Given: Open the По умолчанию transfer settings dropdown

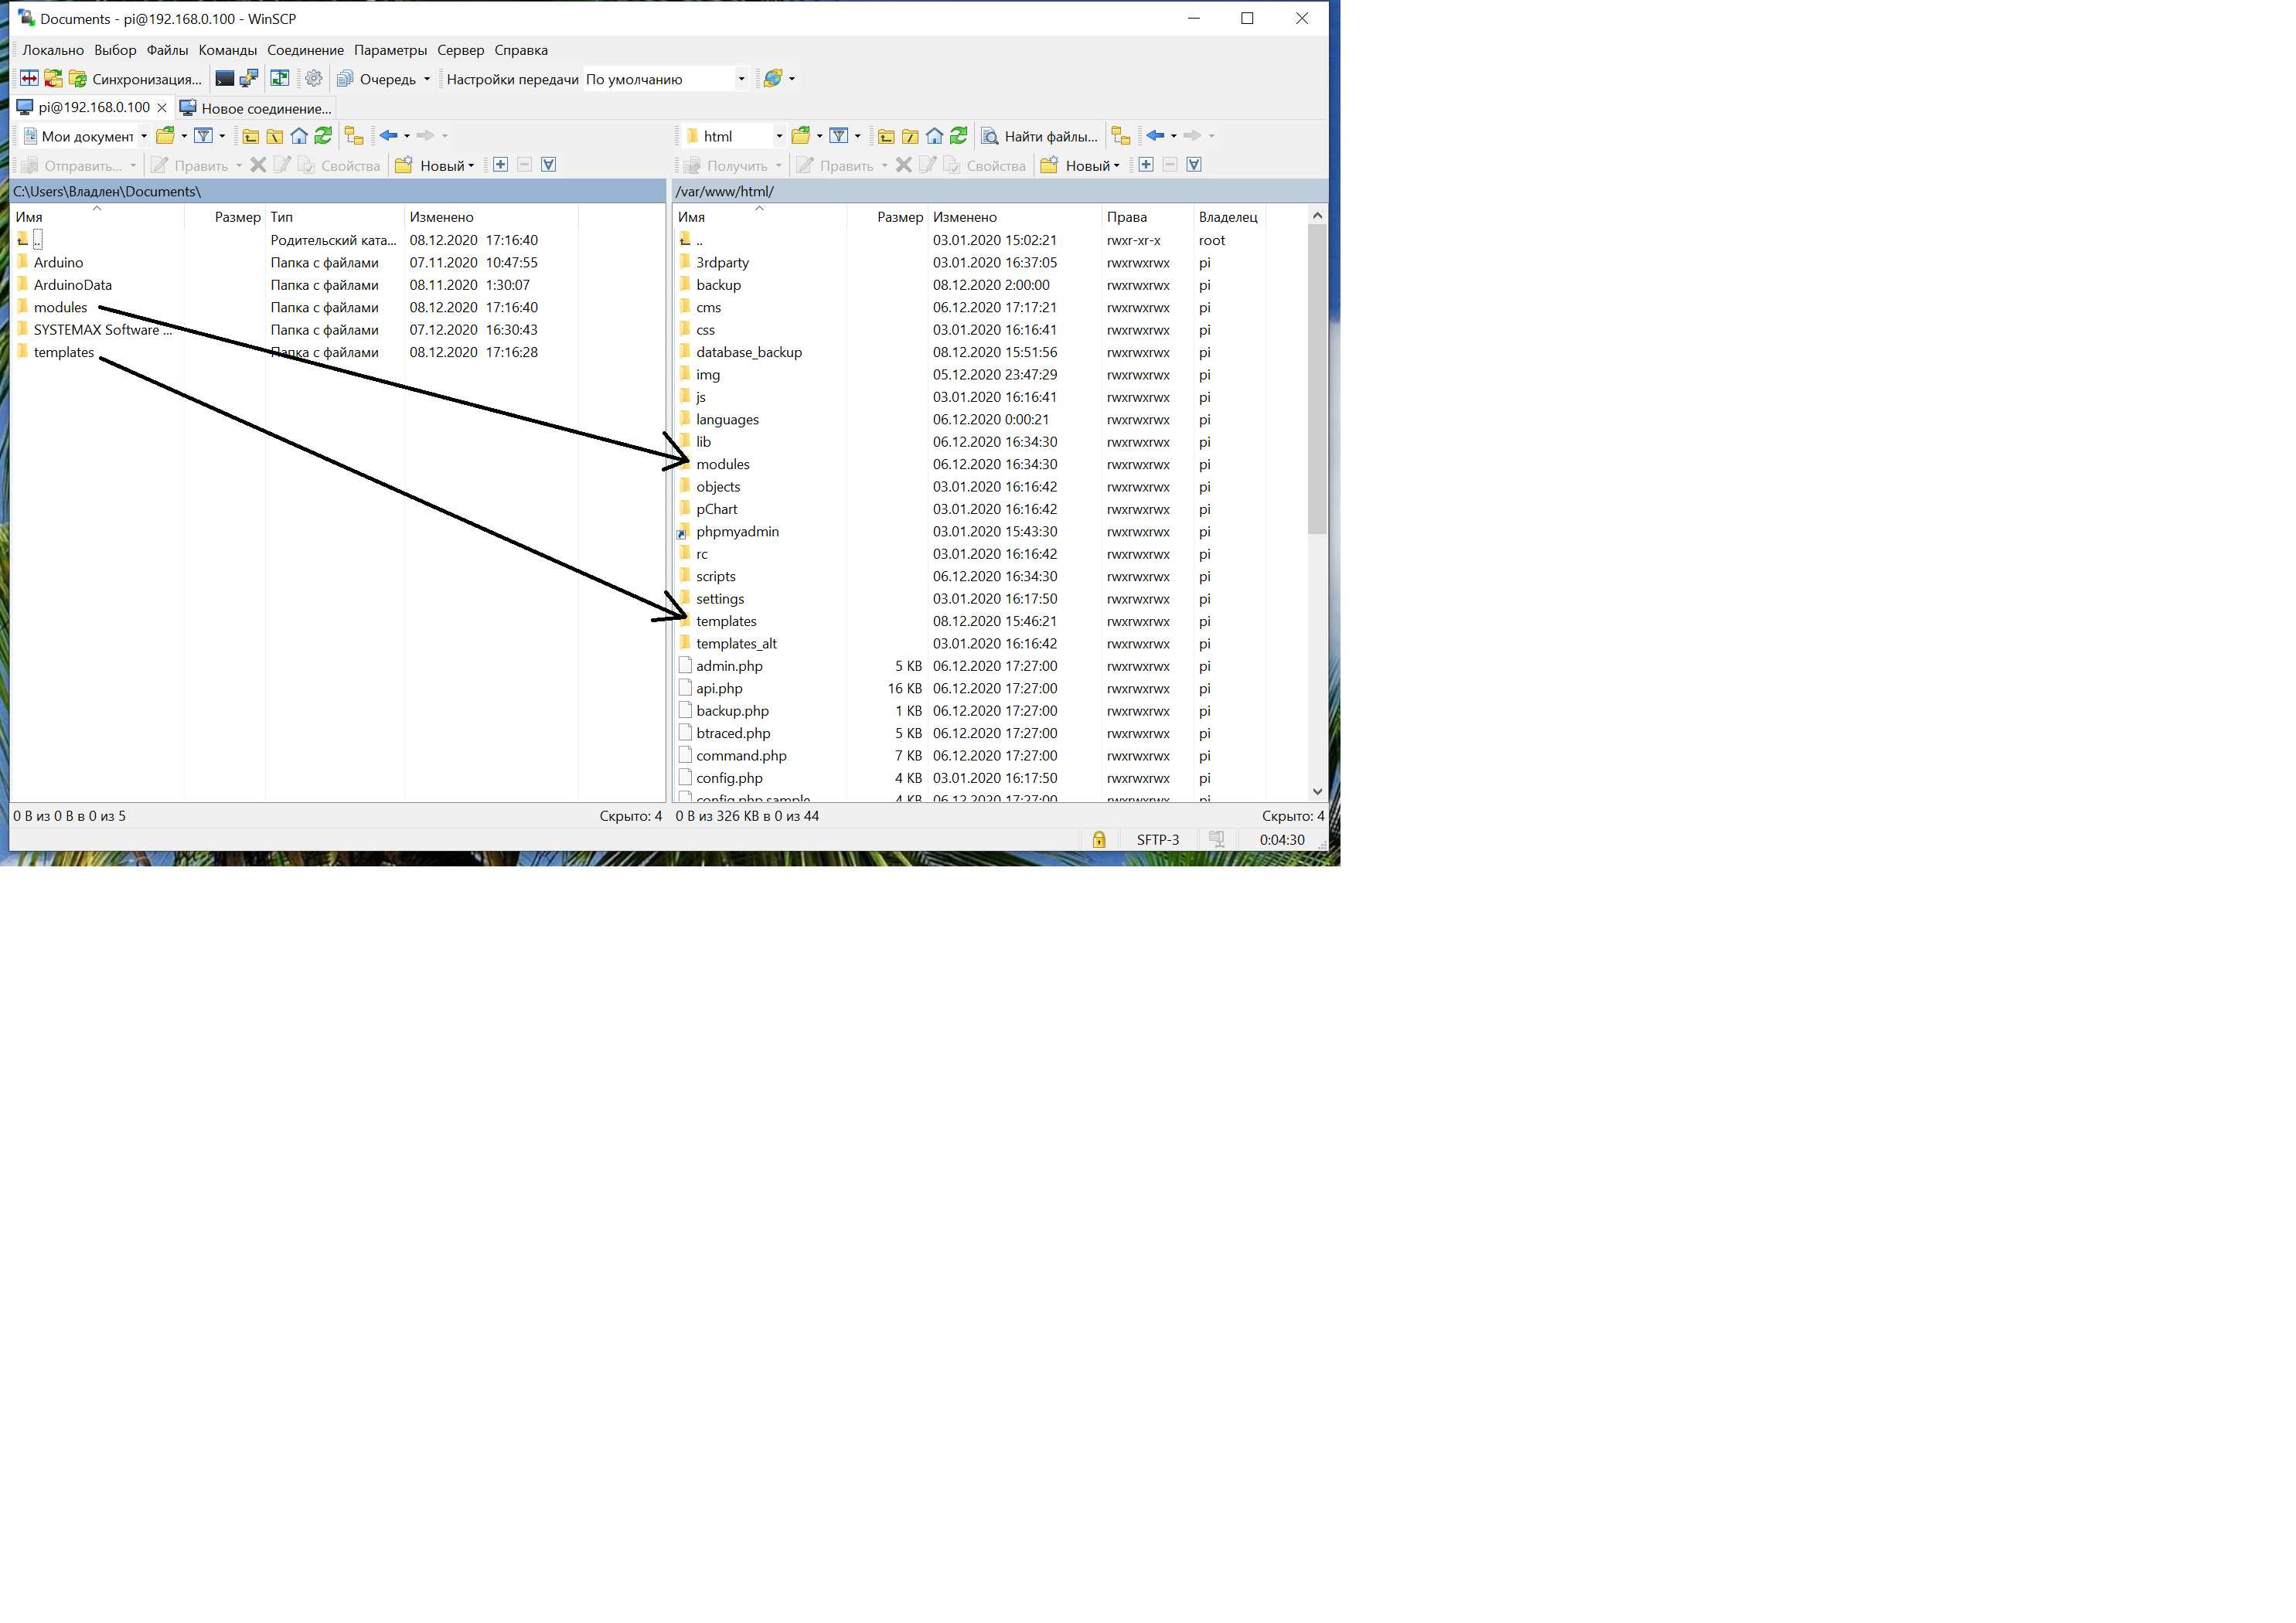Looking at the screenshot, I should [x=742, y=78].
